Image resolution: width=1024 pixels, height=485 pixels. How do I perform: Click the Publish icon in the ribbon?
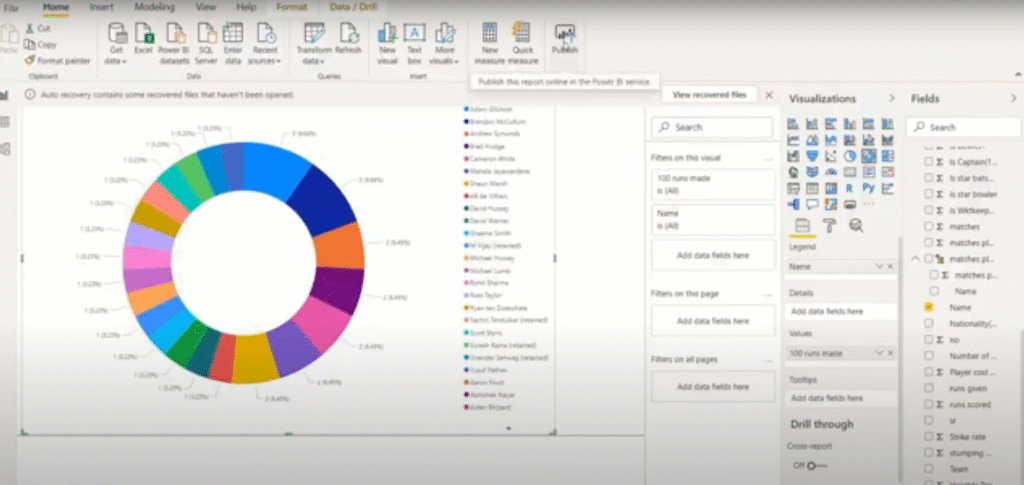click(564, 38)
